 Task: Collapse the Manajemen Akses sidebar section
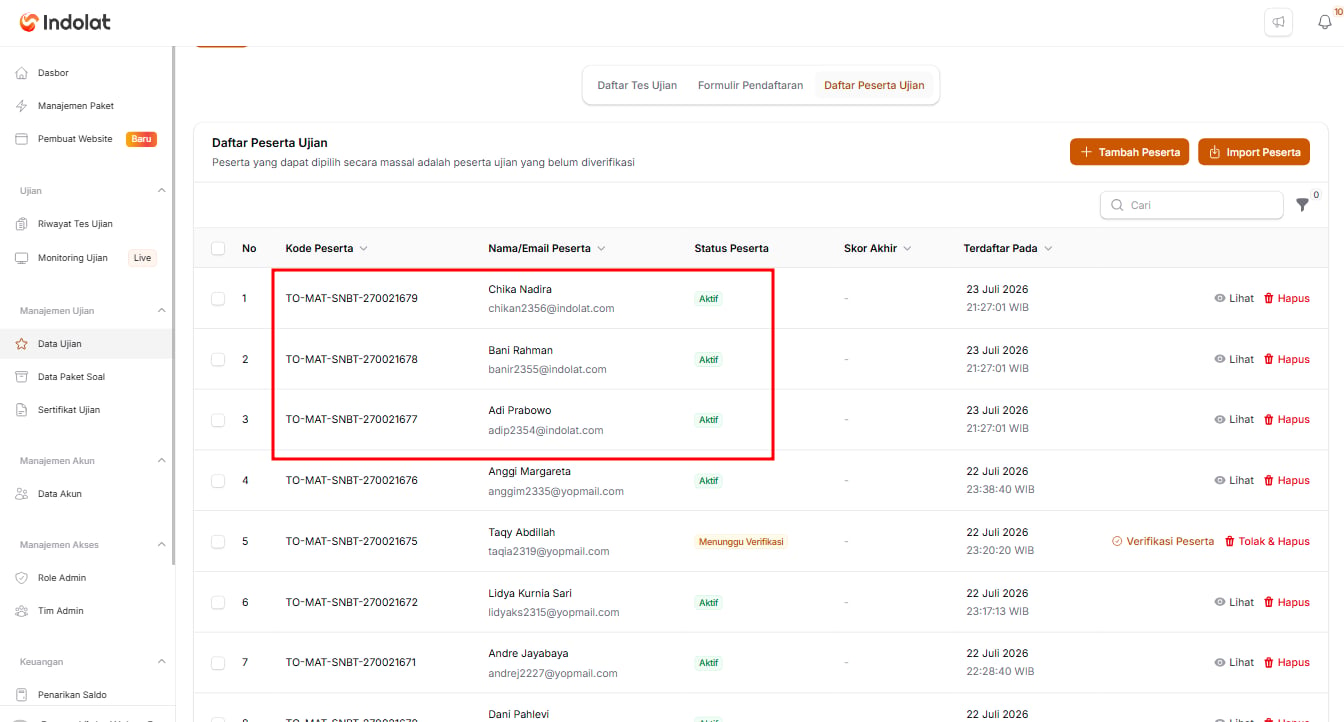[162, 544]
